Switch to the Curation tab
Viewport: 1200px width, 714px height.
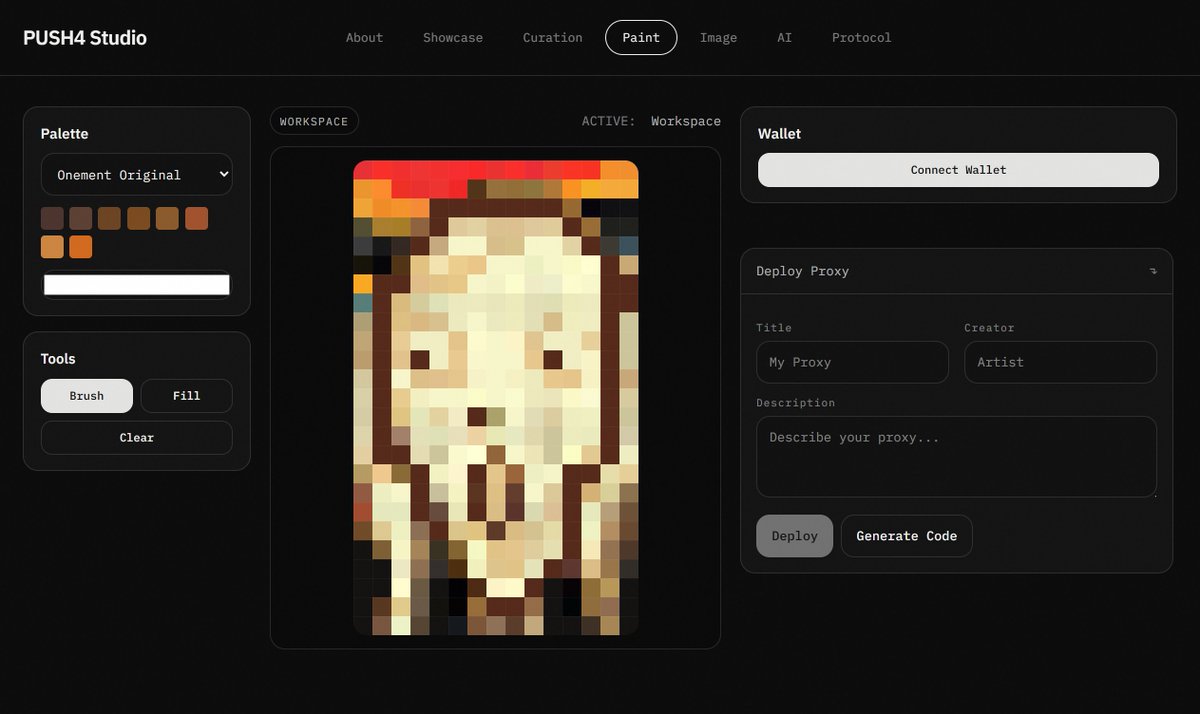(552, 37)
